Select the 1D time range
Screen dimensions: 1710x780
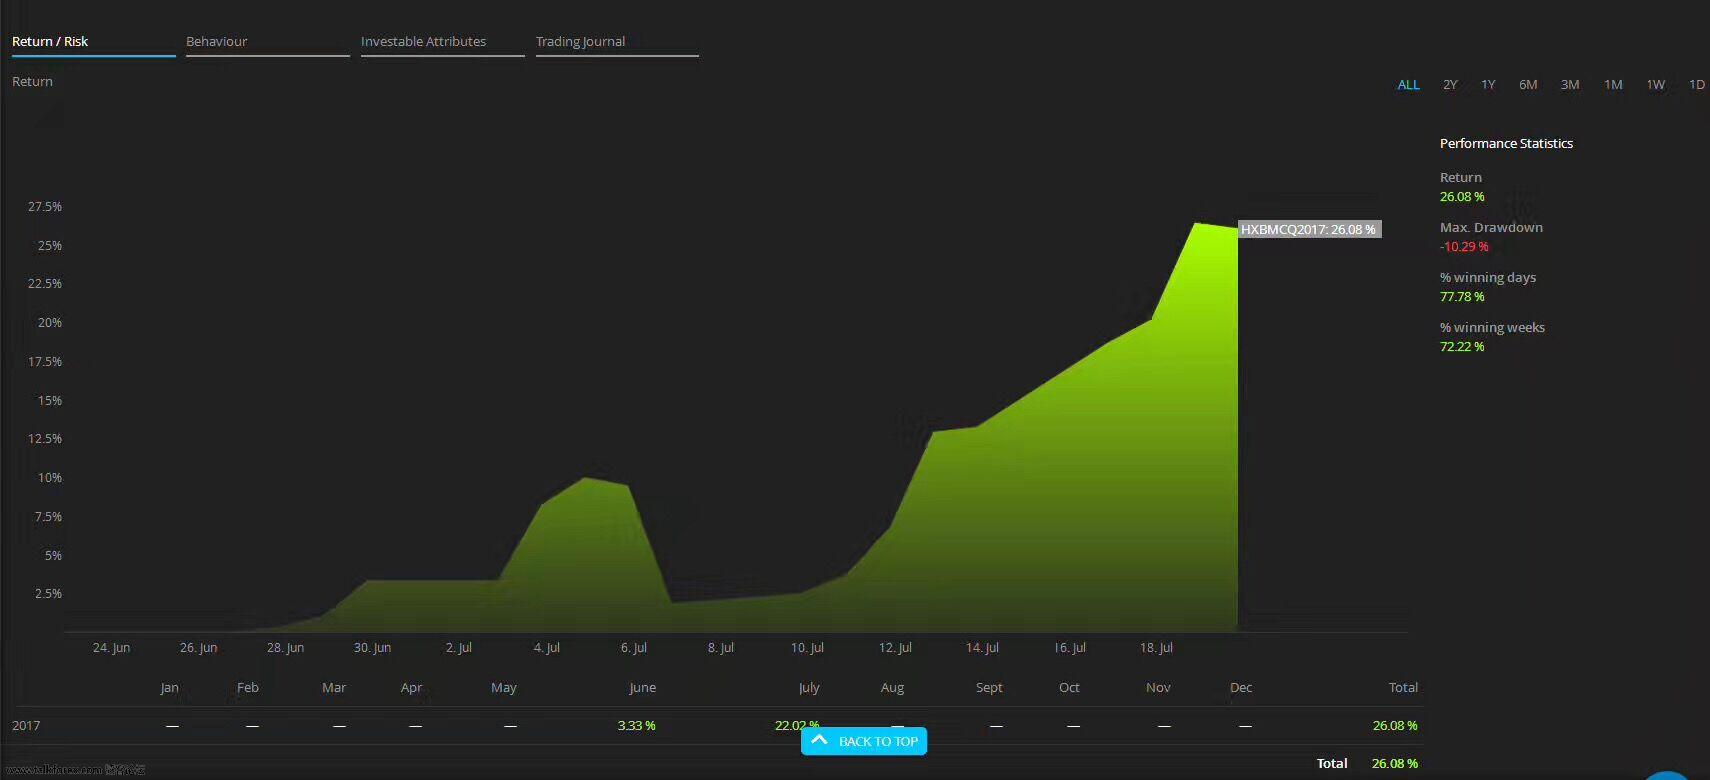[x=1697, y=85]
